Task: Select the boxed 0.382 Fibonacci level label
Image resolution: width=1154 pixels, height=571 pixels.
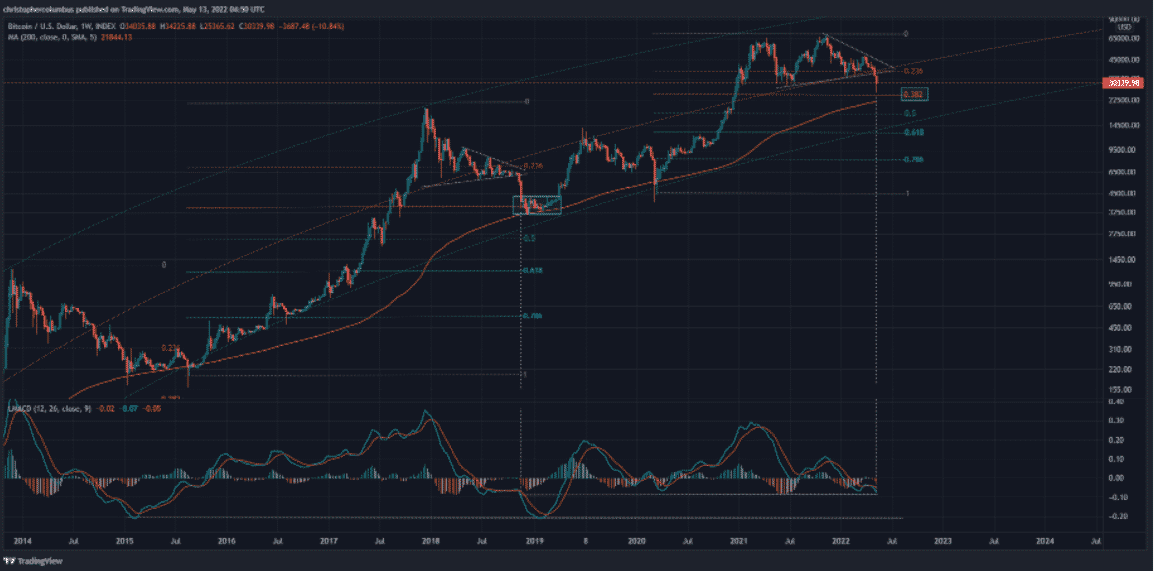Action: click(913, 94)
